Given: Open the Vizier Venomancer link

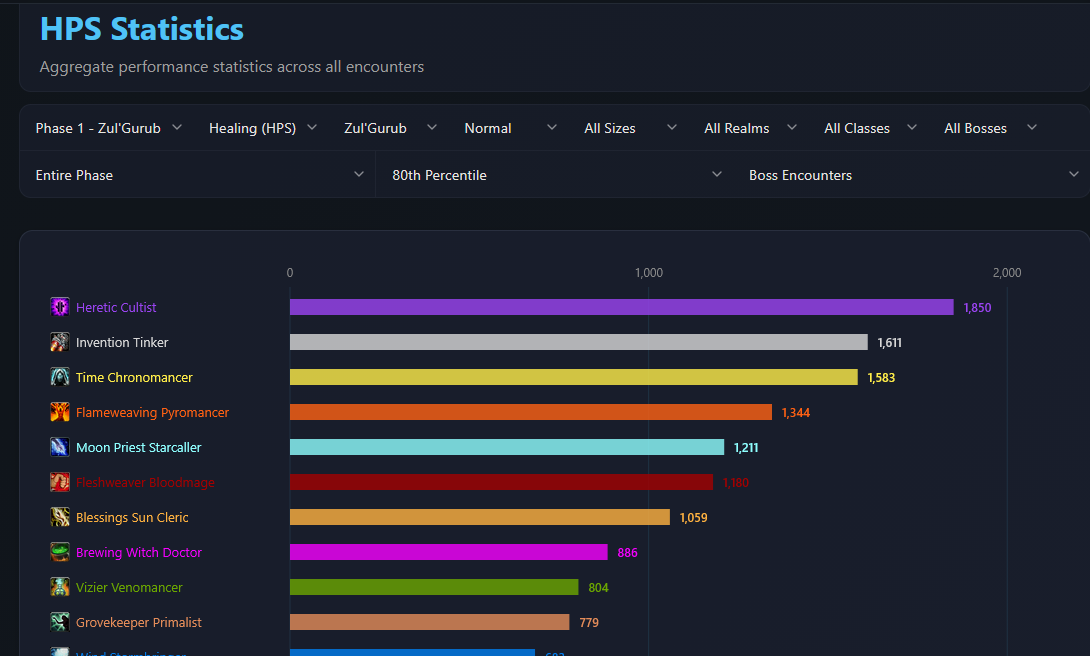Looking at the screenshot, I should 129,587.
